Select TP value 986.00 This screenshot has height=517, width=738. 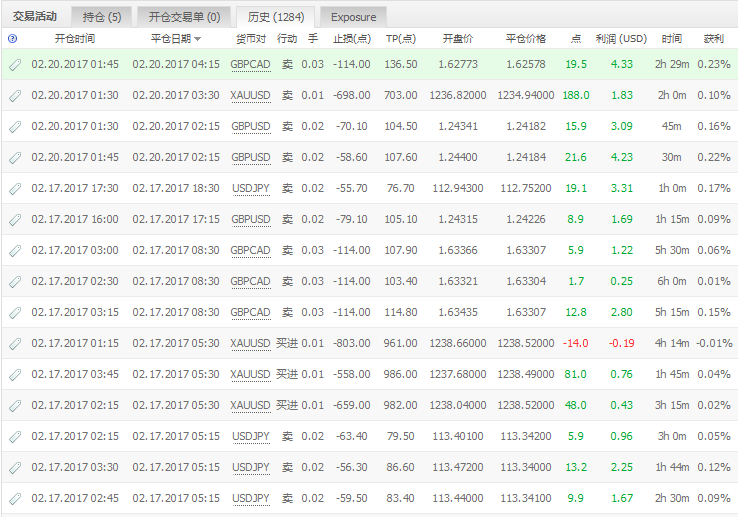[x=401, y=375]
